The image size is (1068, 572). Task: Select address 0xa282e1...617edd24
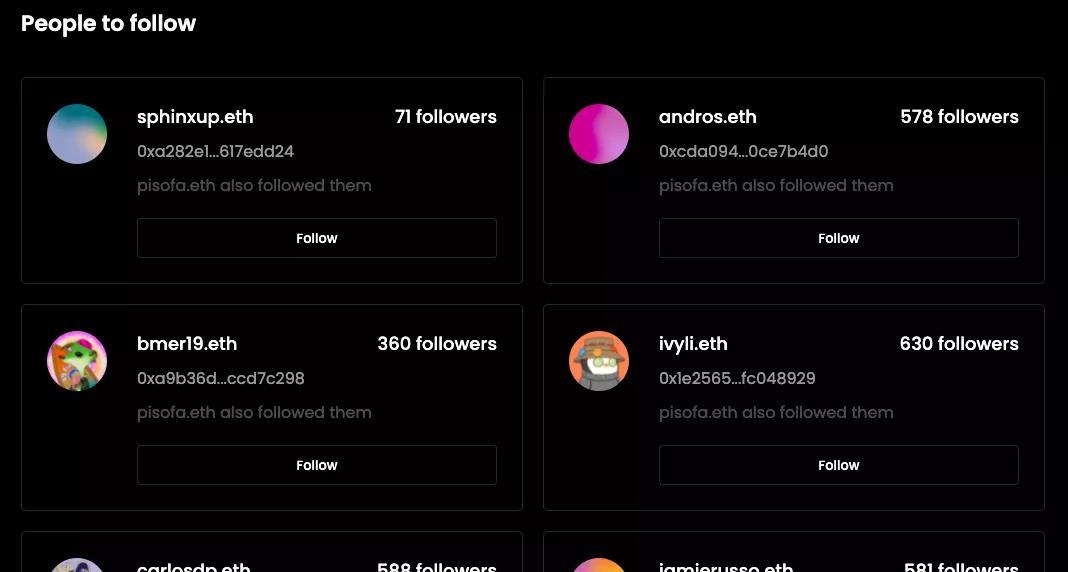pyautogui.click(x=215, y=151)
